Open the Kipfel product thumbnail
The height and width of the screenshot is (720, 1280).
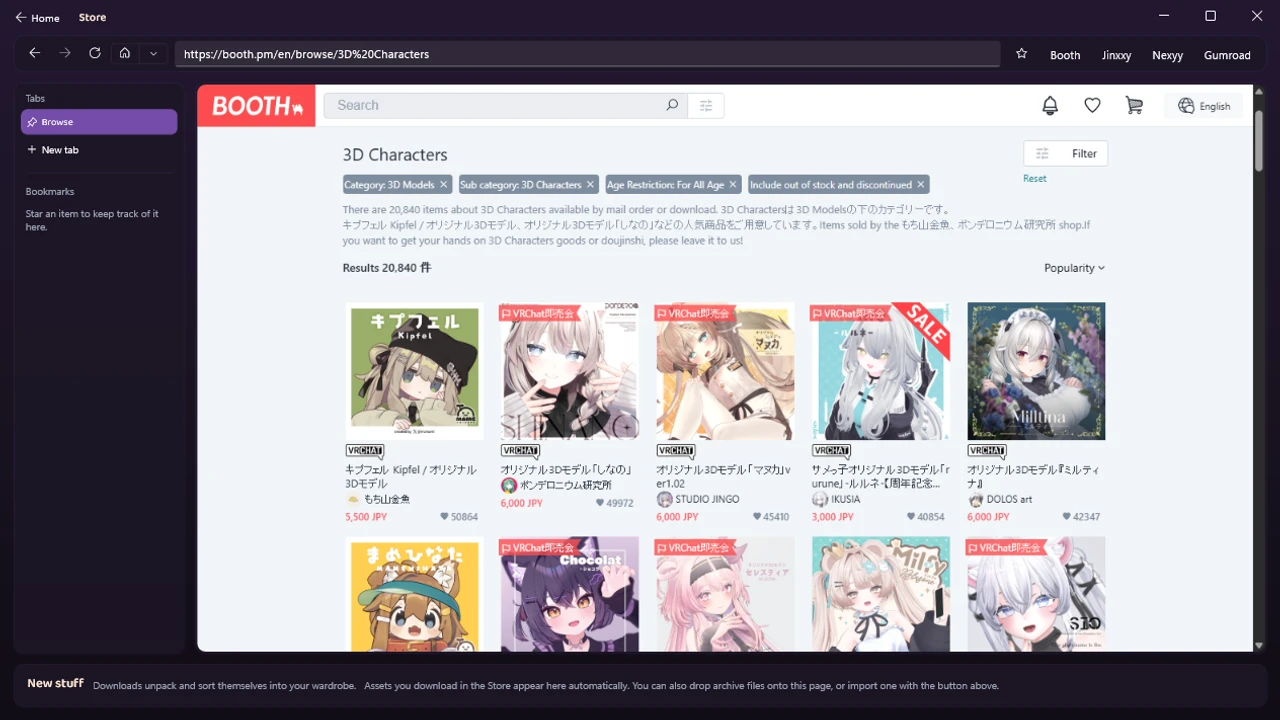(x=414, y=371)
